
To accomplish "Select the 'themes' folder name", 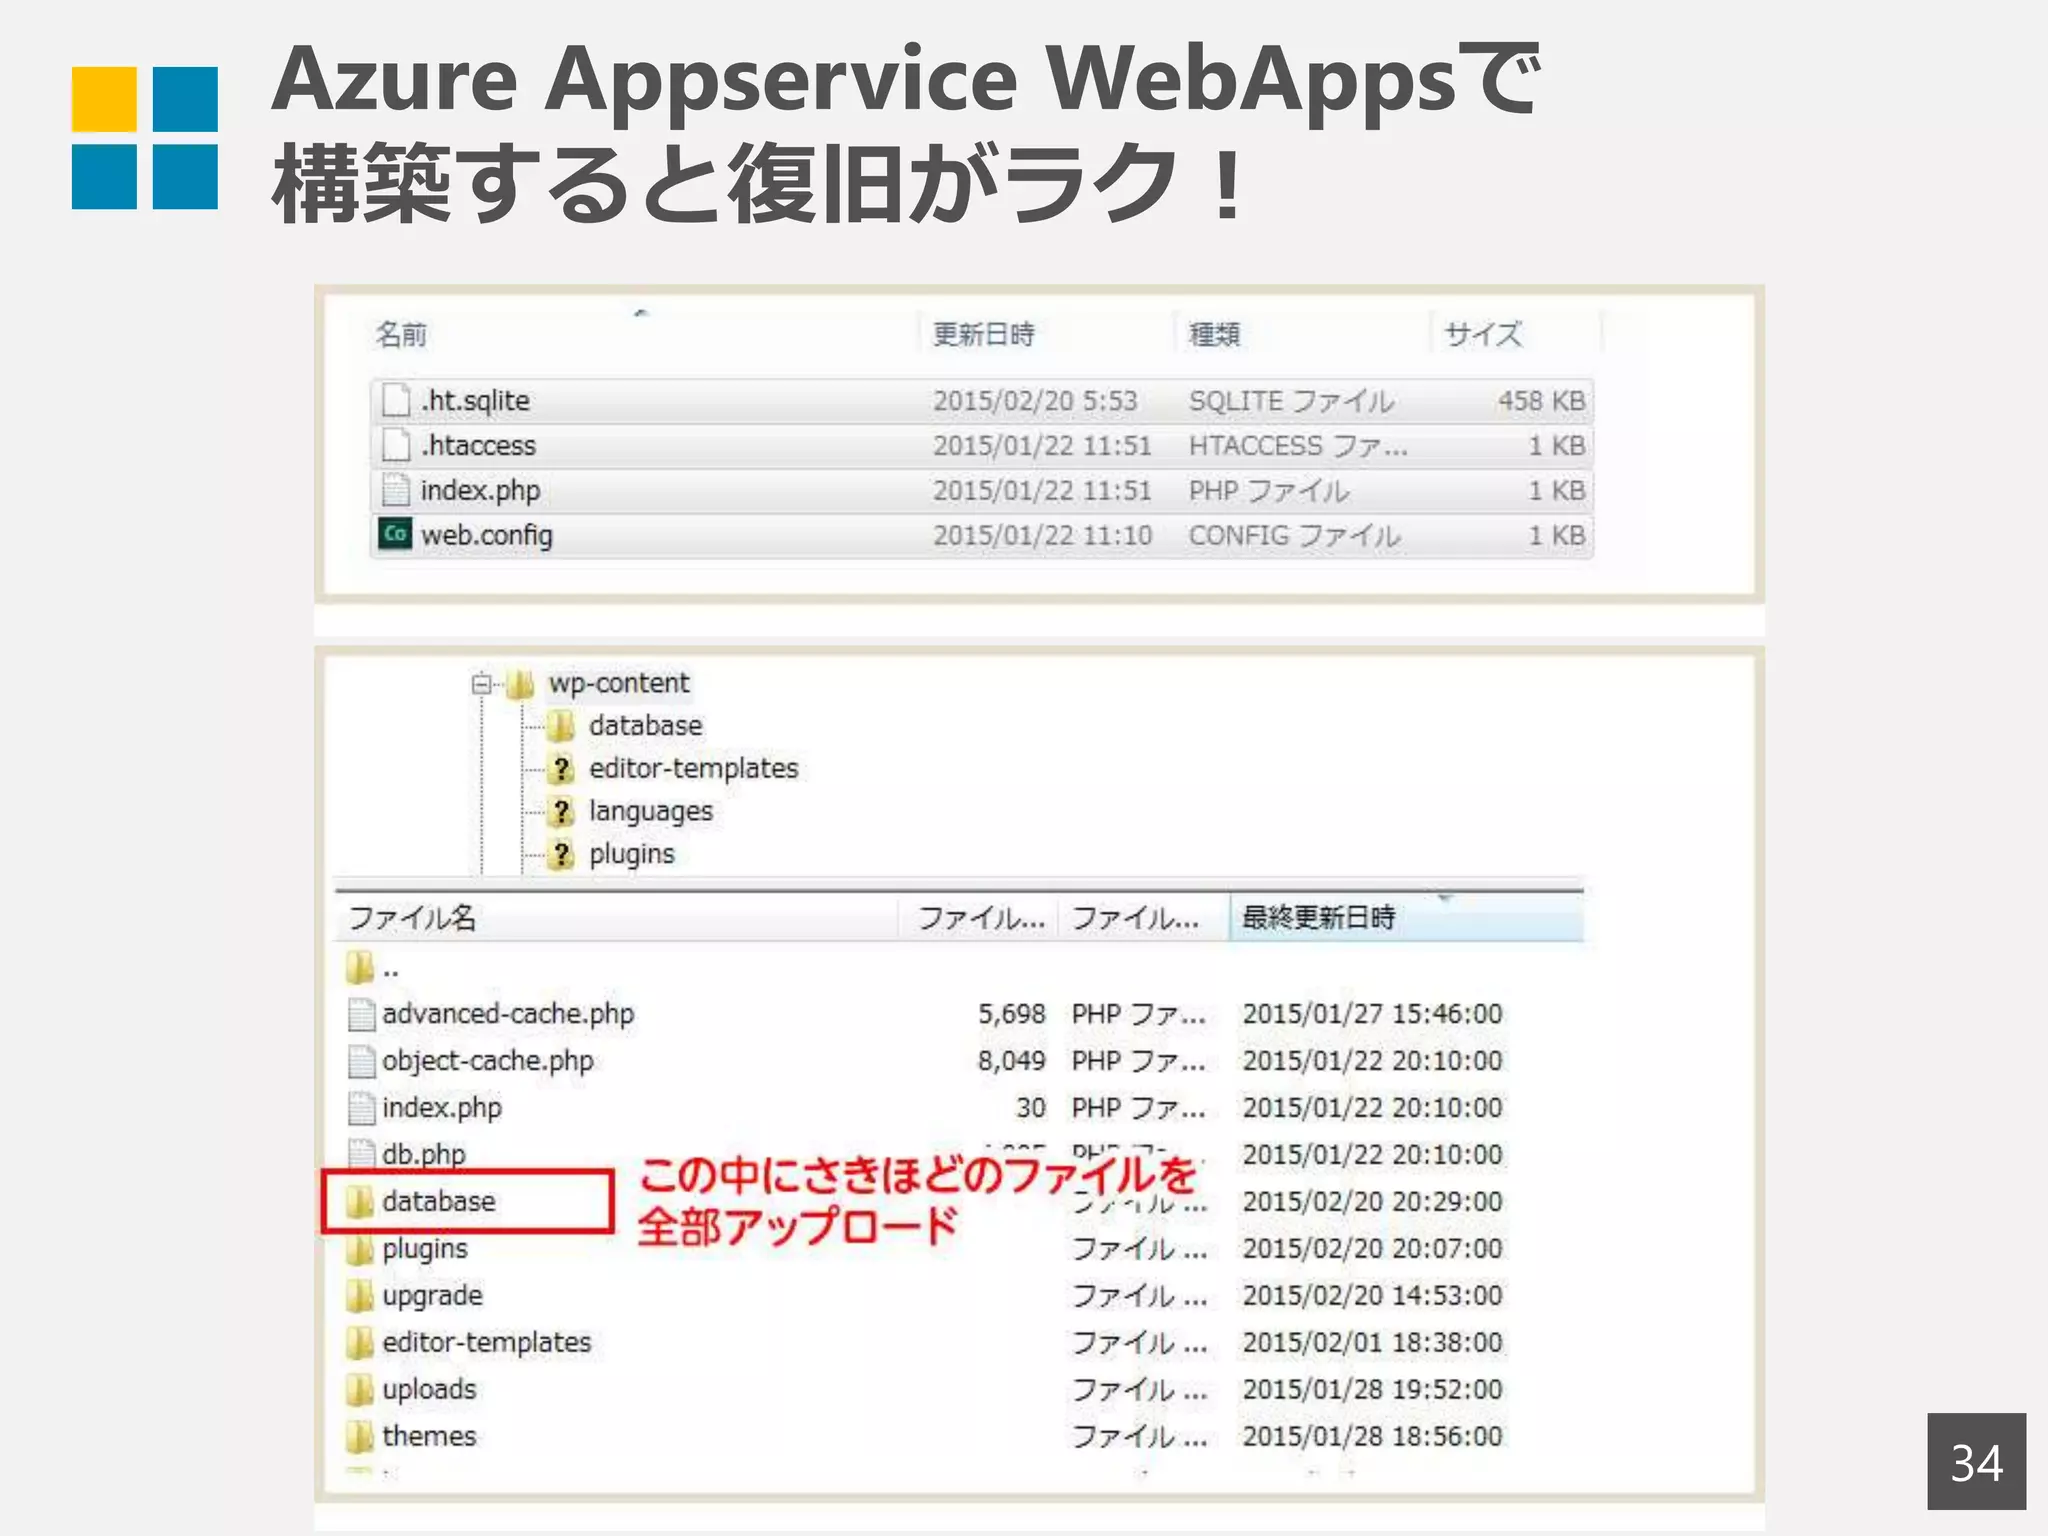I will pyautogui.click(x=429, y=1437).
